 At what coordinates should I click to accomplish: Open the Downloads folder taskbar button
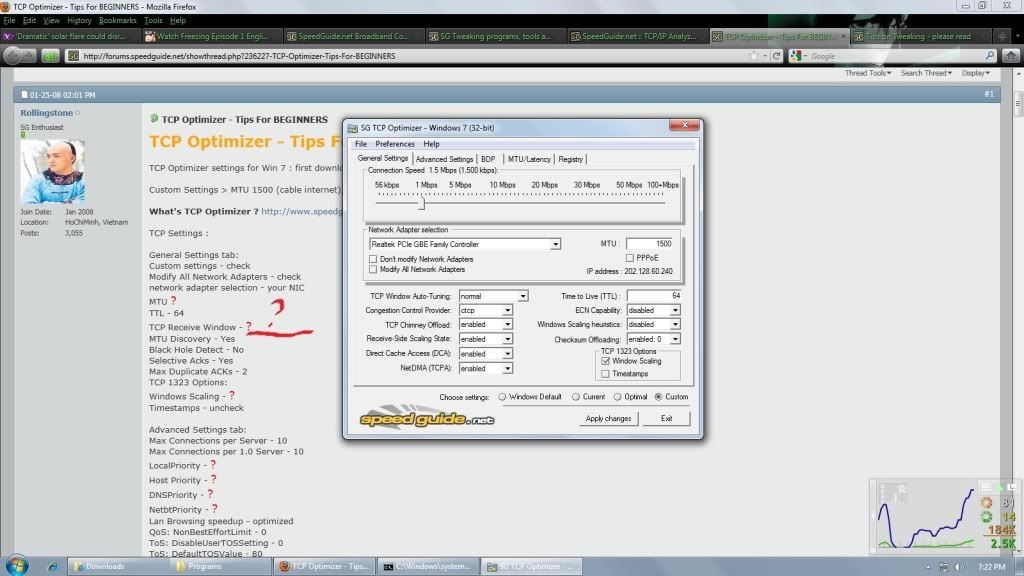tap(112, 567)
